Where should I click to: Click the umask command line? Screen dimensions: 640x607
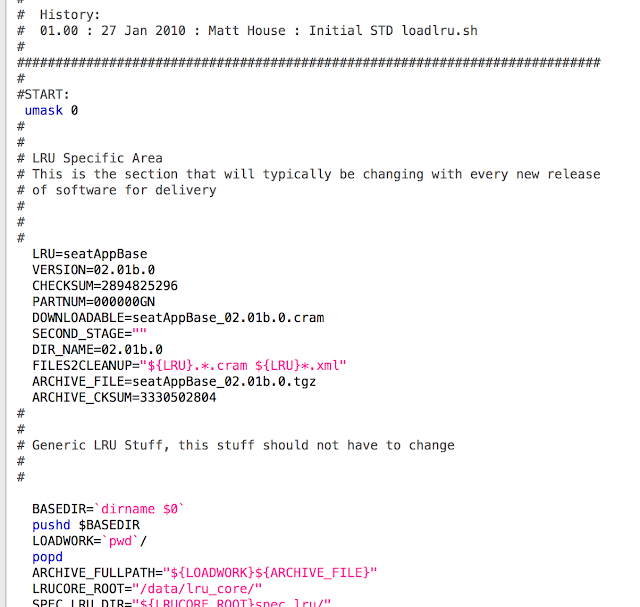click(x=51, y=111)
